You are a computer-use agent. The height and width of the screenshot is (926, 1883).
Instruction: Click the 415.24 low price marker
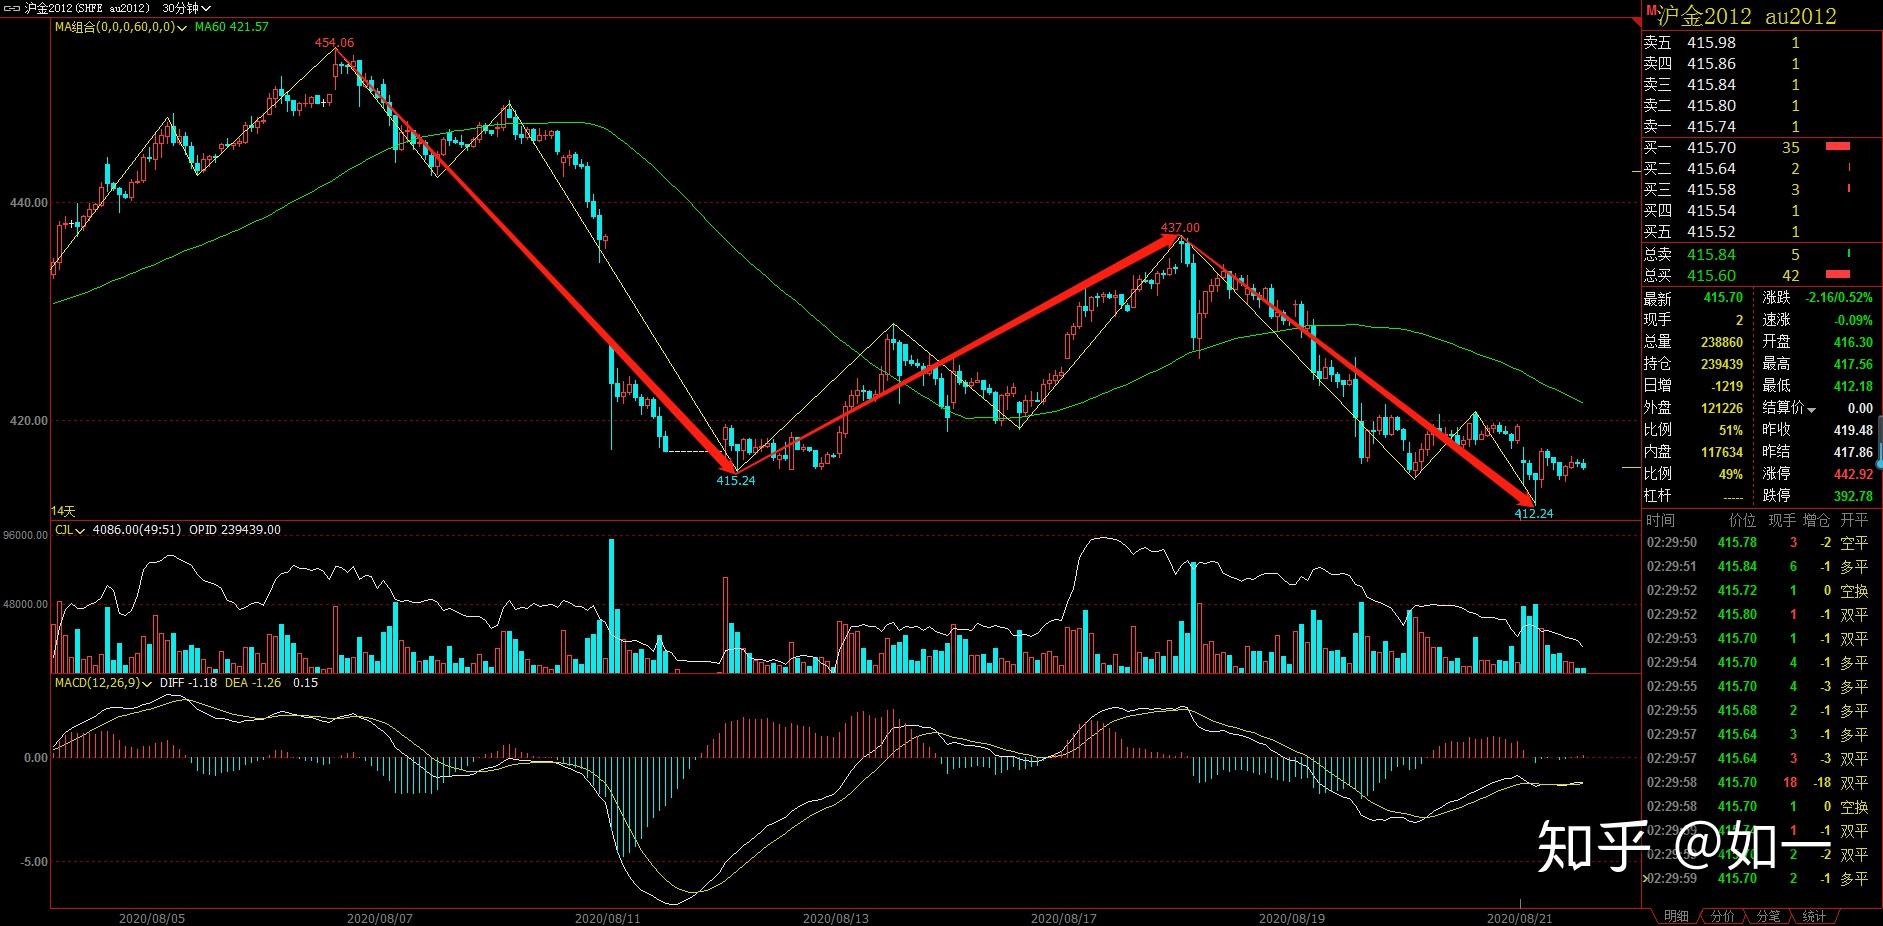[x=735, y=481]
